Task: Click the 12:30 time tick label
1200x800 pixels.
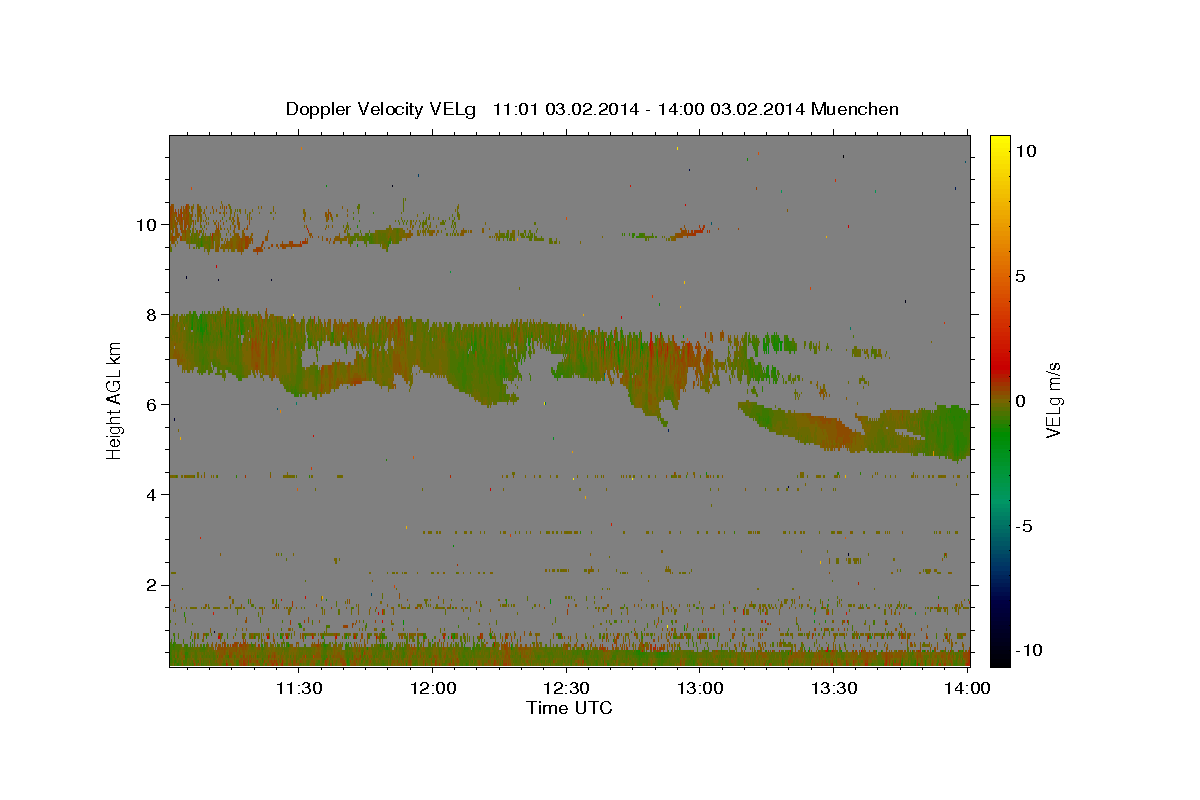Action: click(567, 688)
